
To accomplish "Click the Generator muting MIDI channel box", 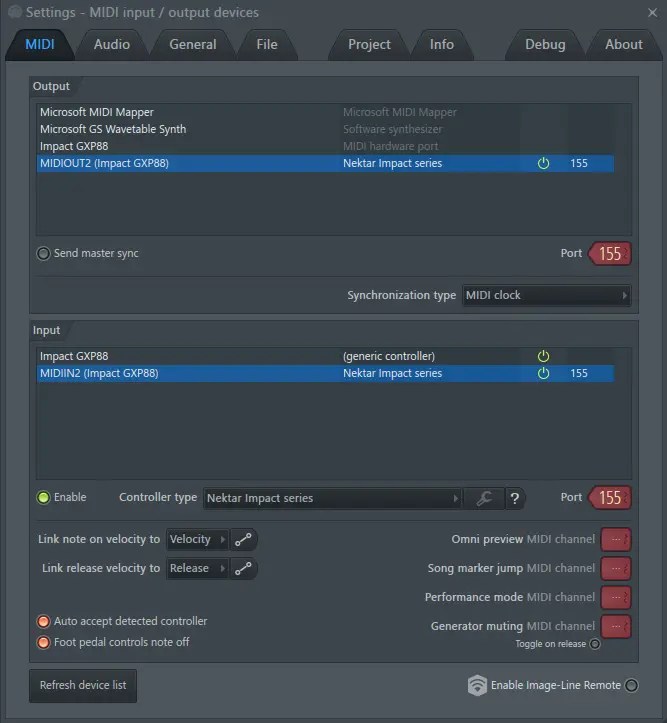I will click(x=616, y=627).
